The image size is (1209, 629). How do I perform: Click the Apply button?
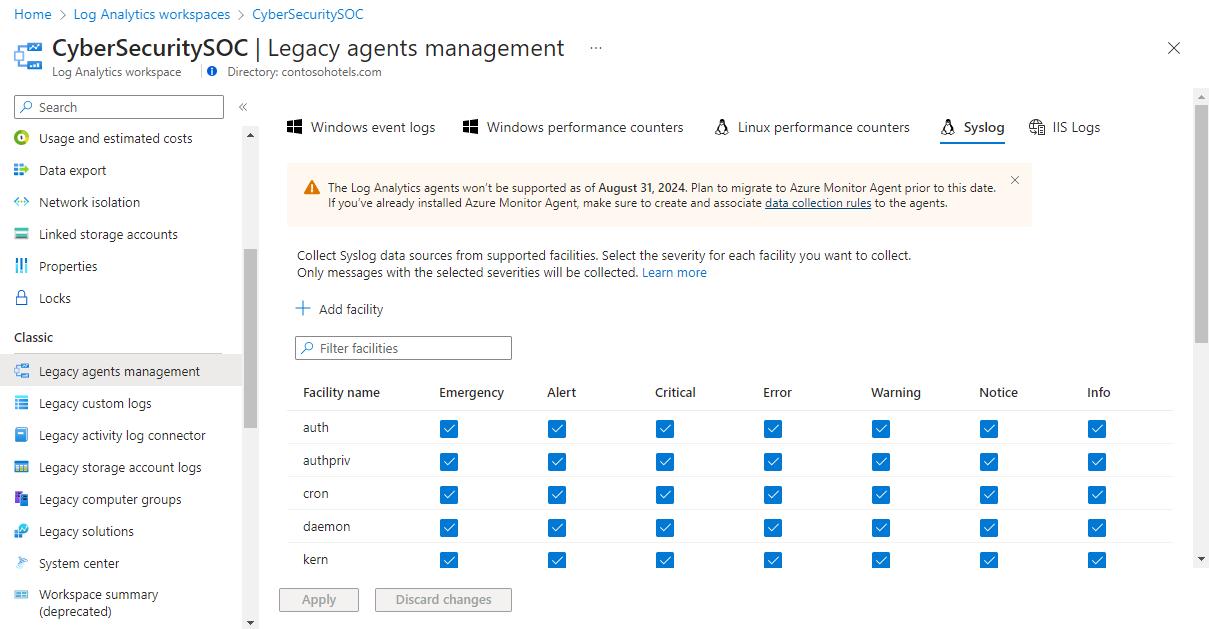(319, 600)
